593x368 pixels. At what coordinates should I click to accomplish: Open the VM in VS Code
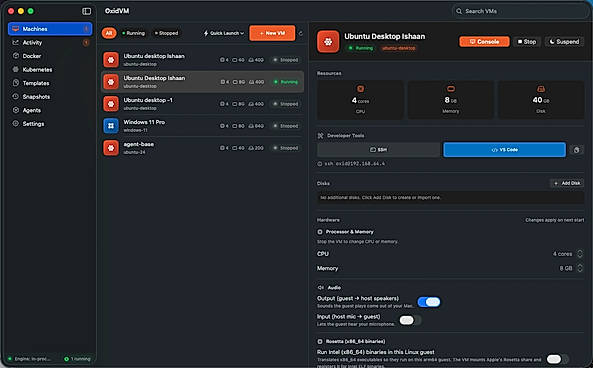[x=505, y=150]
